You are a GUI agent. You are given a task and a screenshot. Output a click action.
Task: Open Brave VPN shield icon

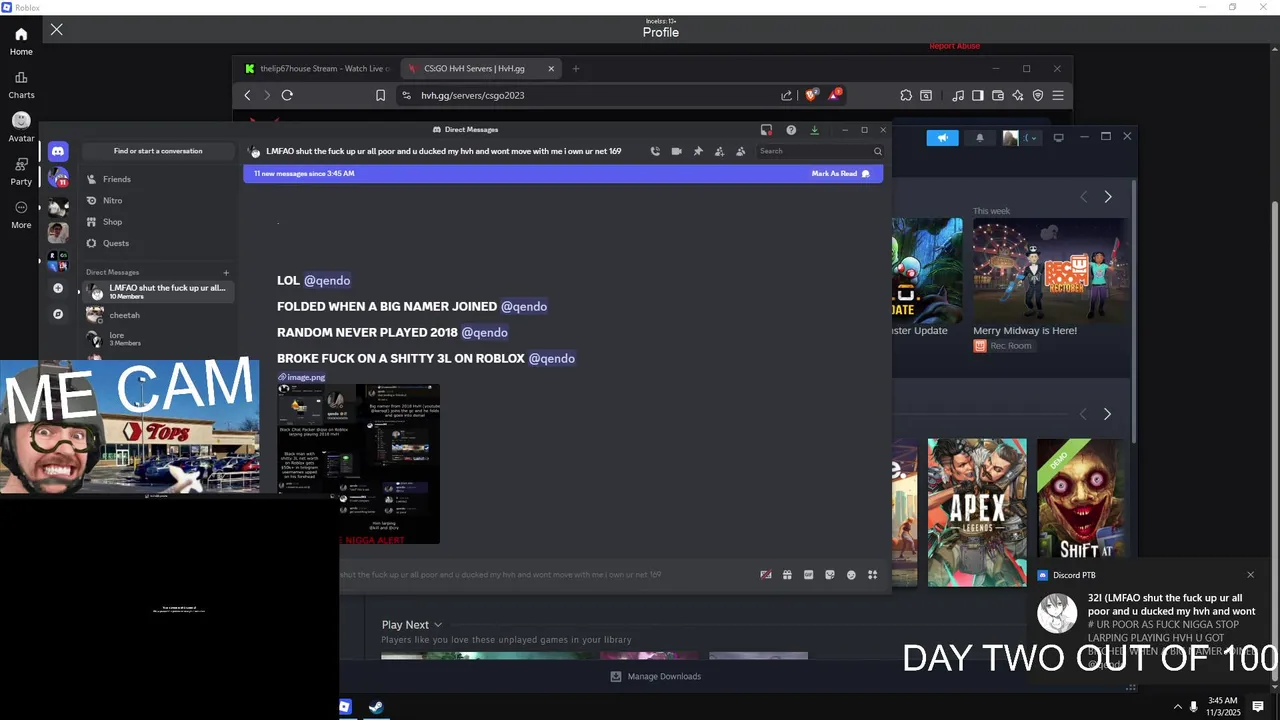pyautogui.click(x=1038, y=95)
